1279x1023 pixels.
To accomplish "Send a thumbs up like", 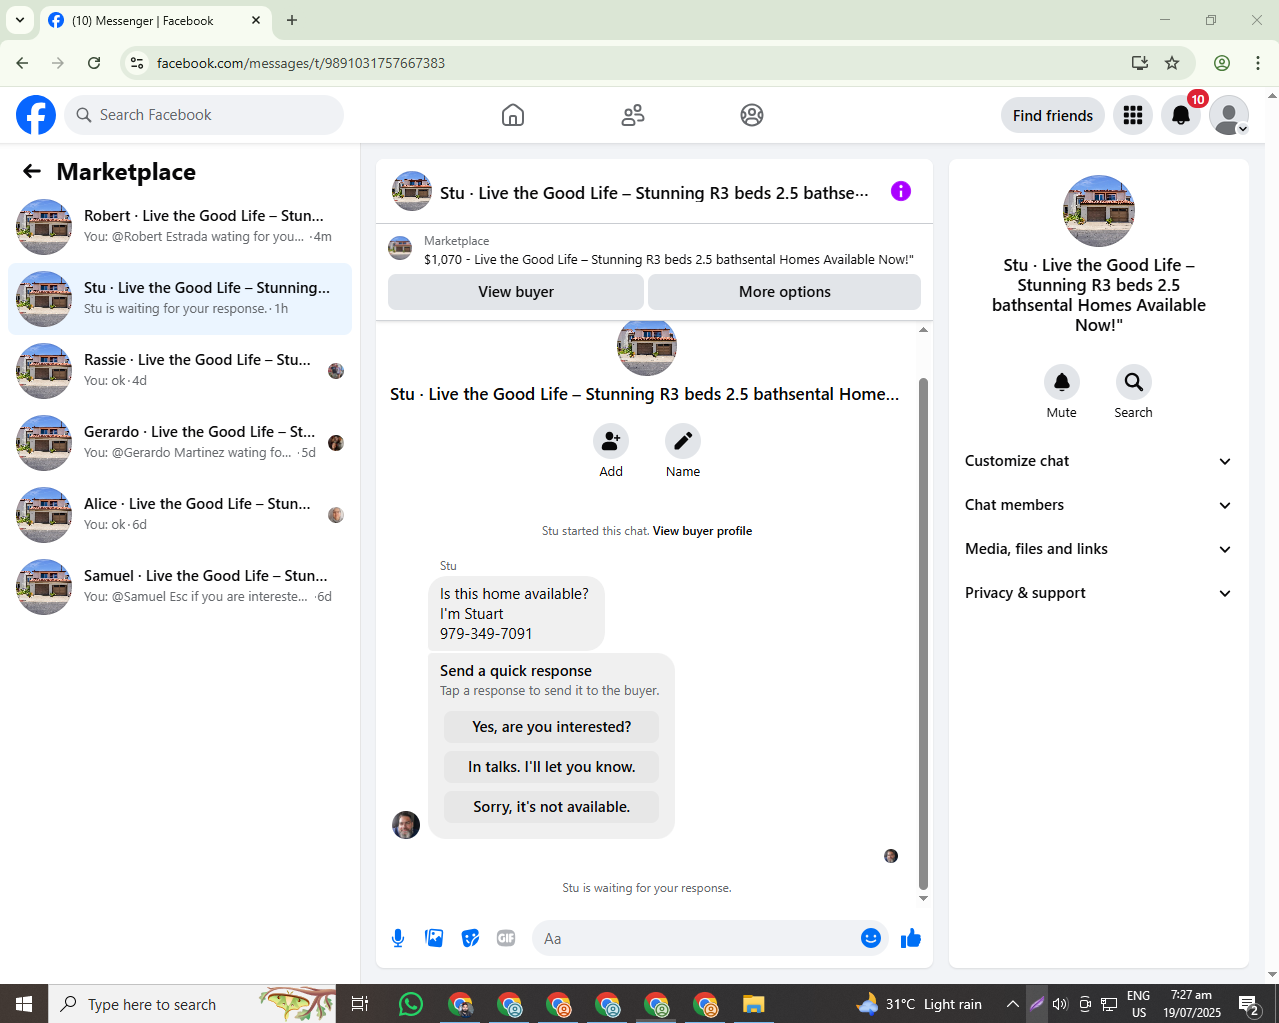I will pyautogui.click(x=911, y=938).
